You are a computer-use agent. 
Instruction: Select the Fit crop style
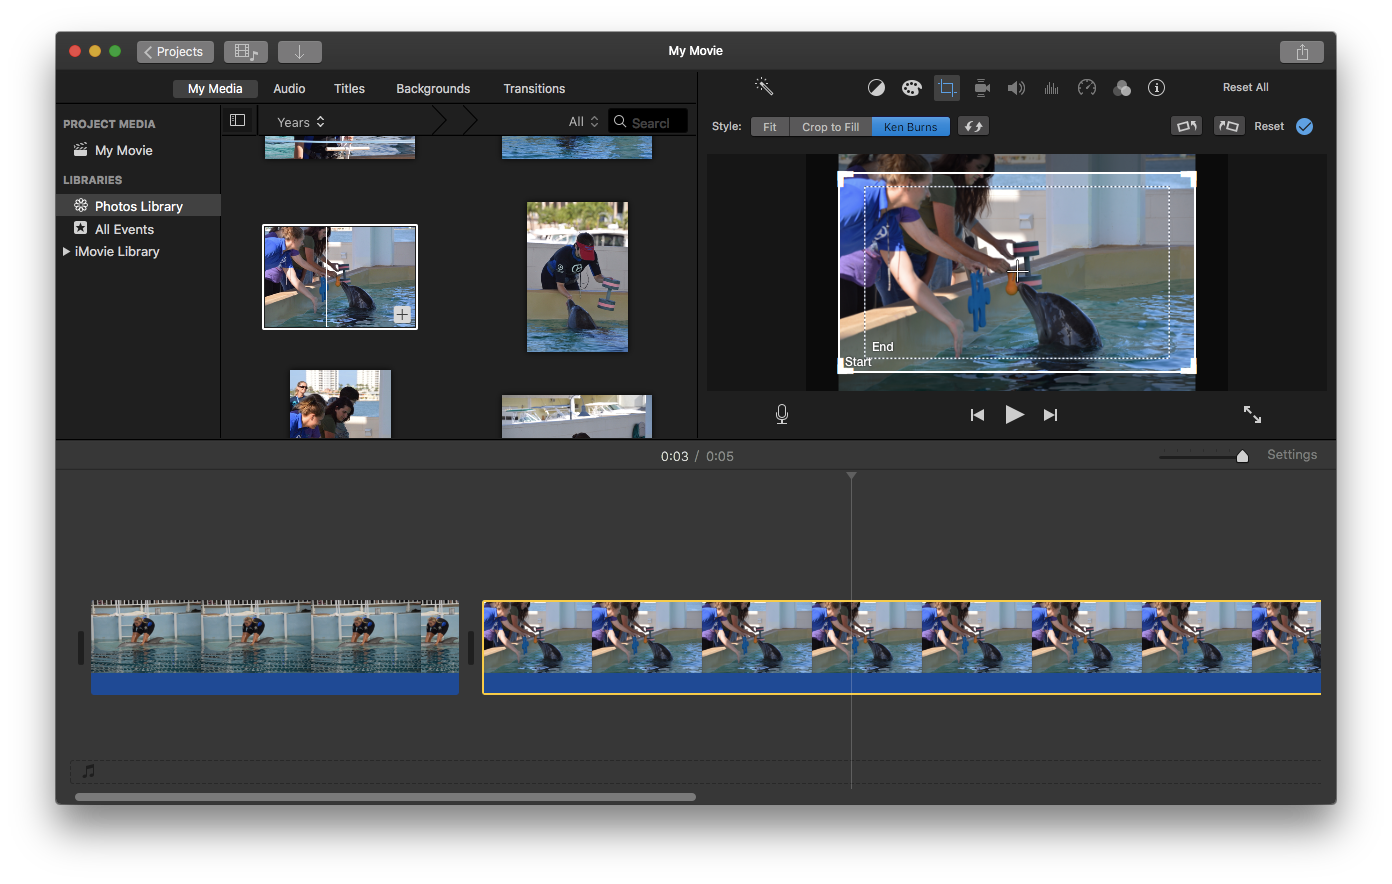coord(769,127)
